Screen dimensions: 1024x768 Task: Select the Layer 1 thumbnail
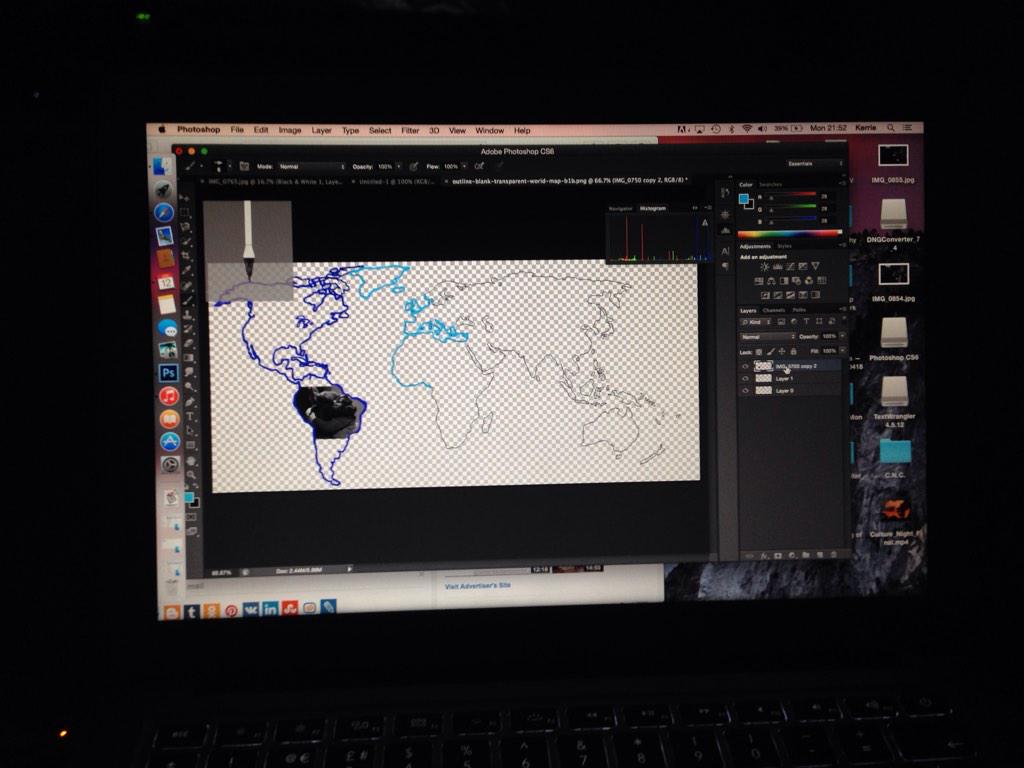pyautogui.click(x=763, y=378)
